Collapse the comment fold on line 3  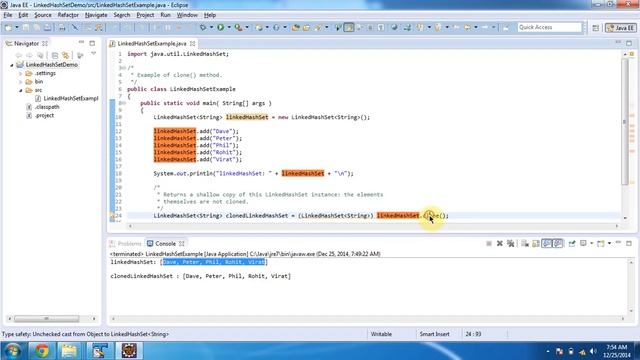click(x=123, y=68)
